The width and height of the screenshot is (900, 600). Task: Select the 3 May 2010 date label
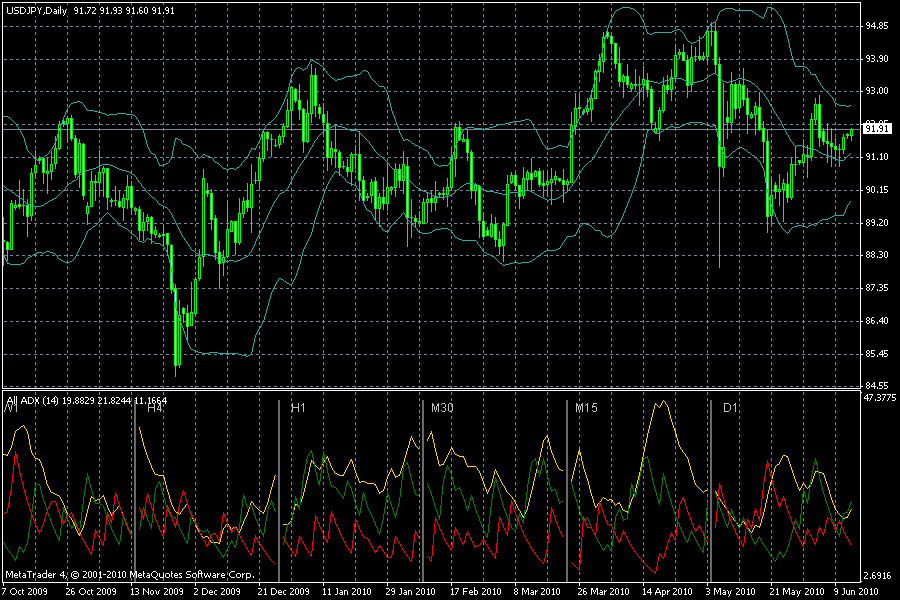pyautogui.click(x=730, y=591)
